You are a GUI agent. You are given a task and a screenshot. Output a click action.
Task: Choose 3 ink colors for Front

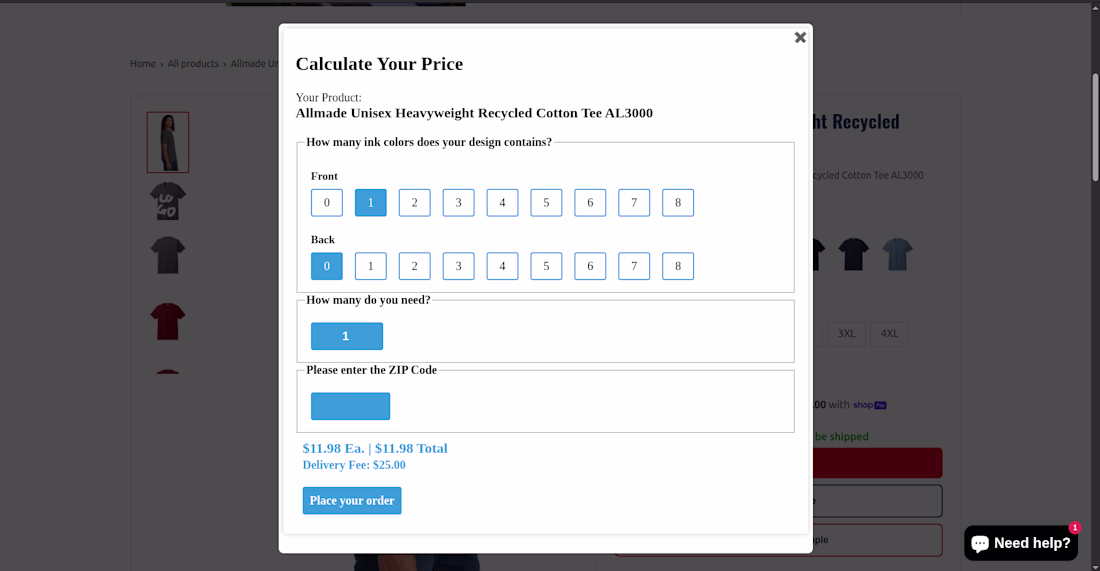[x=458, y=203]
